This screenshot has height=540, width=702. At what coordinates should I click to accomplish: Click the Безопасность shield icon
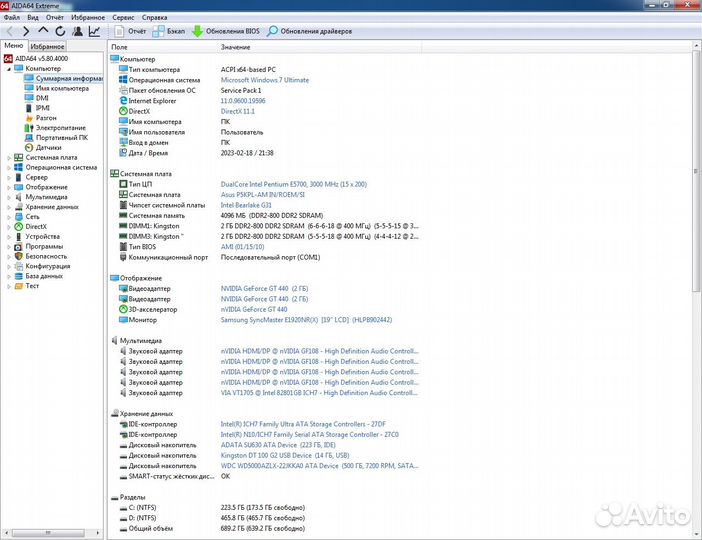(18, 256)
